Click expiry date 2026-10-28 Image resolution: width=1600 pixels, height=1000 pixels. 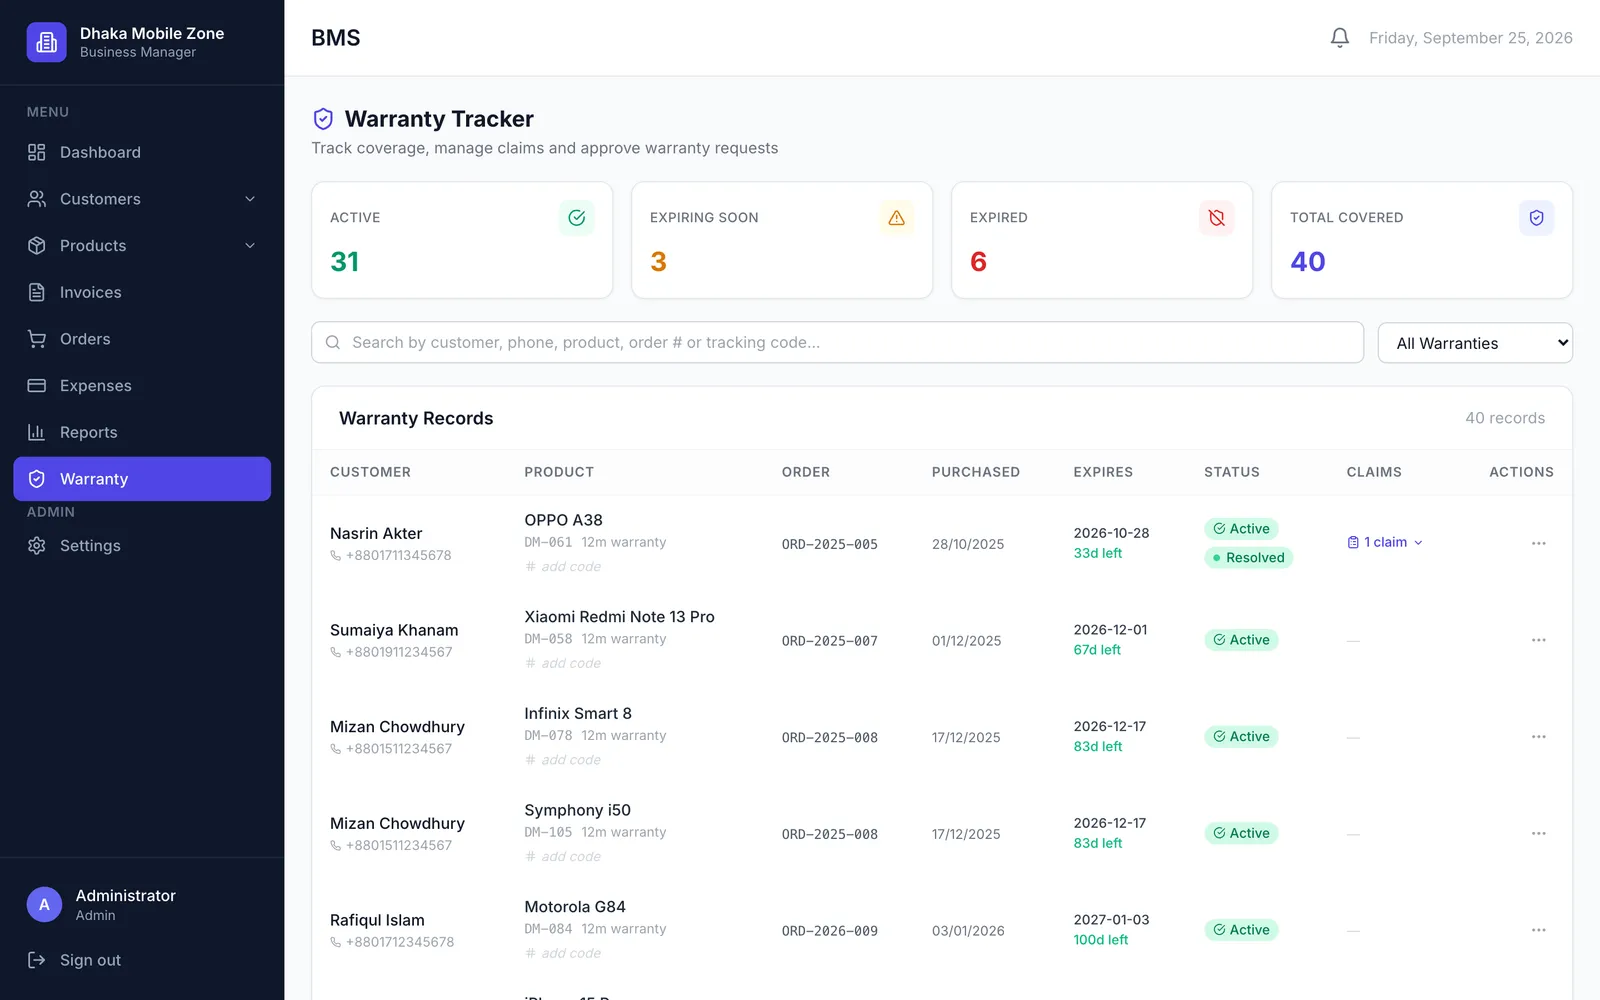(1111, 533)
